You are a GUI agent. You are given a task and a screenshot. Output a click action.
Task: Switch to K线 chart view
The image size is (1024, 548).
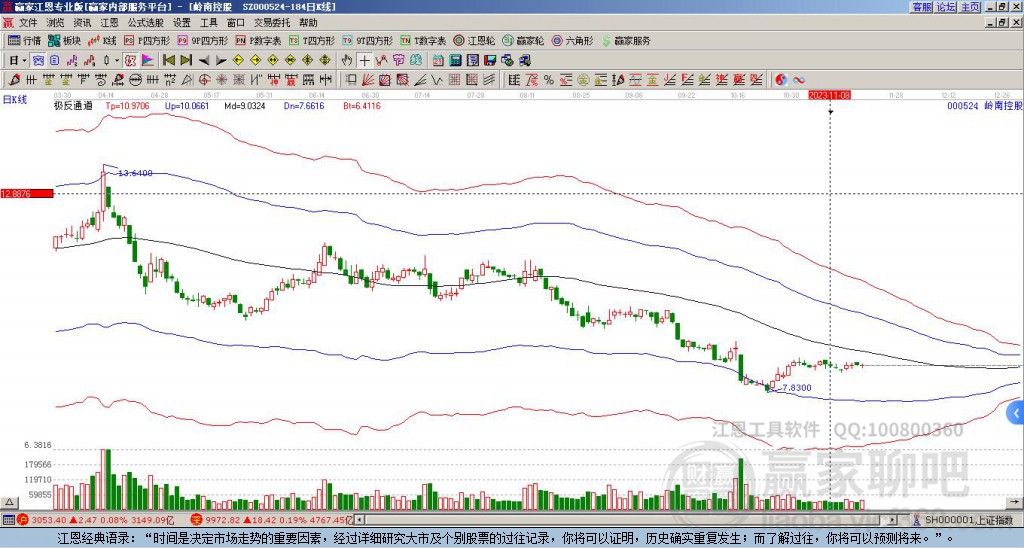click(102, 40)
